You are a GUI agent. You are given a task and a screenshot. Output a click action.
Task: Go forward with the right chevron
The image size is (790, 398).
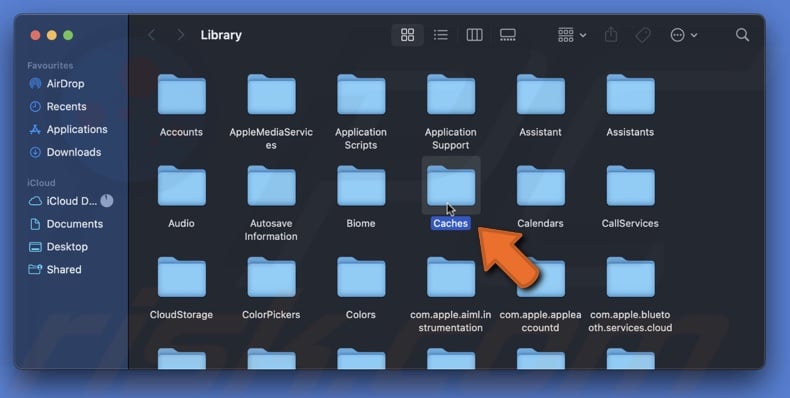pyautogui.click(x=180, y=35)
